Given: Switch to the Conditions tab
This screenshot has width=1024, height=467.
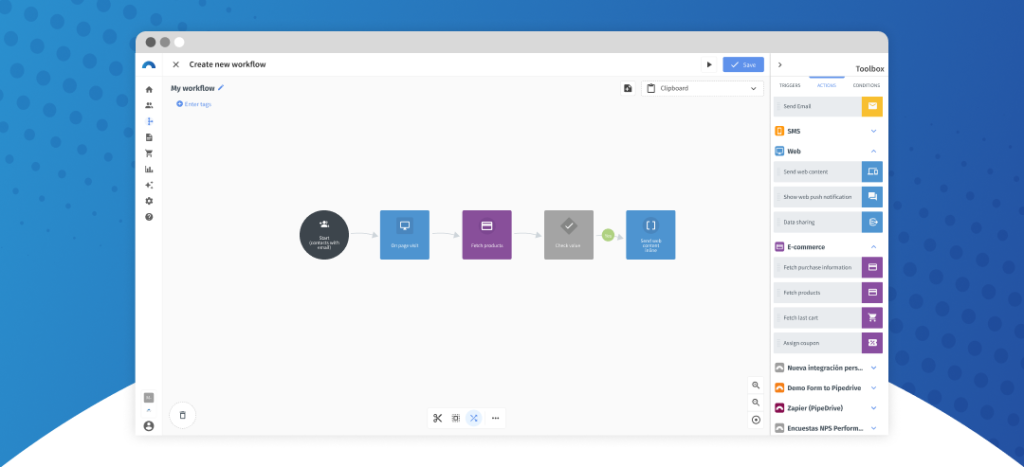Looking at the screenshot, I should 866,85.
